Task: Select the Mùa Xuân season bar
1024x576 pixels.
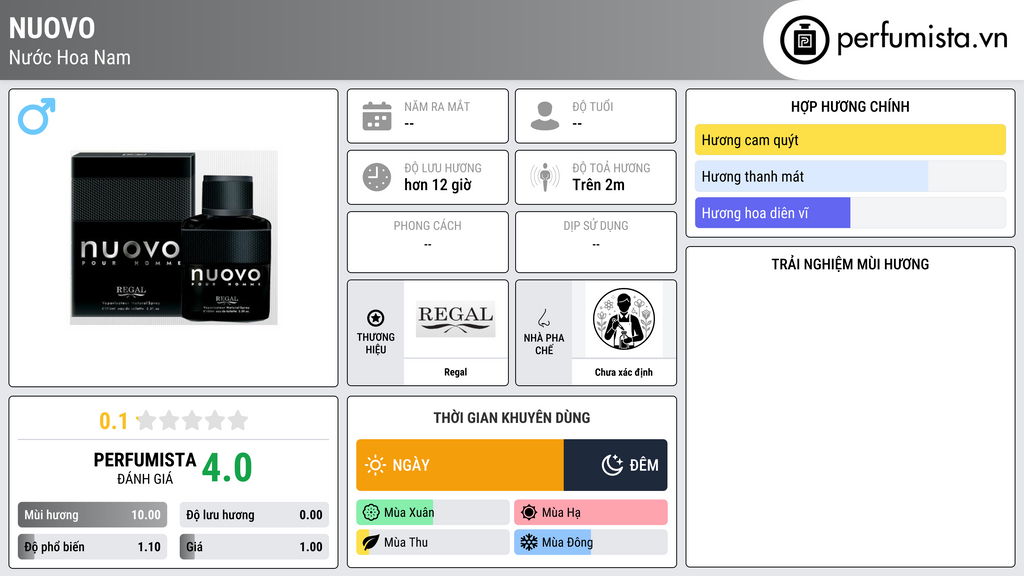Action: click(433, 513)
